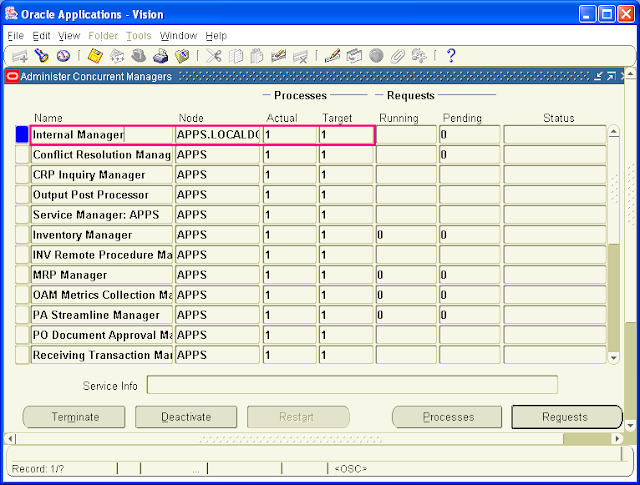Select the CRP Inquiry Manager name field

[x=102, y=175]
